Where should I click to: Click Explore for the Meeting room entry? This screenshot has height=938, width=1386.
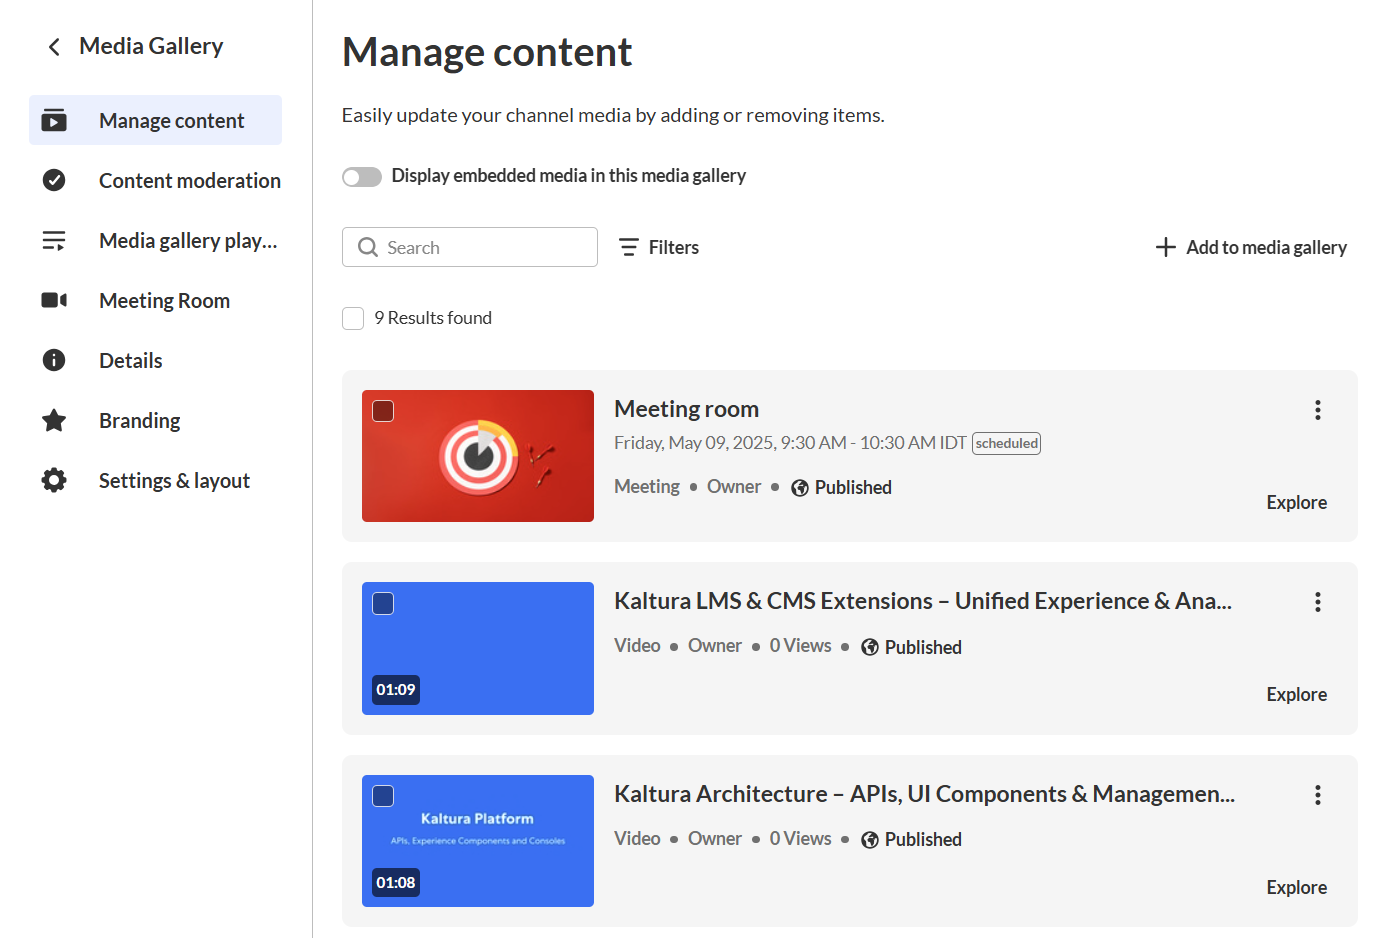tap(1296, 502)
